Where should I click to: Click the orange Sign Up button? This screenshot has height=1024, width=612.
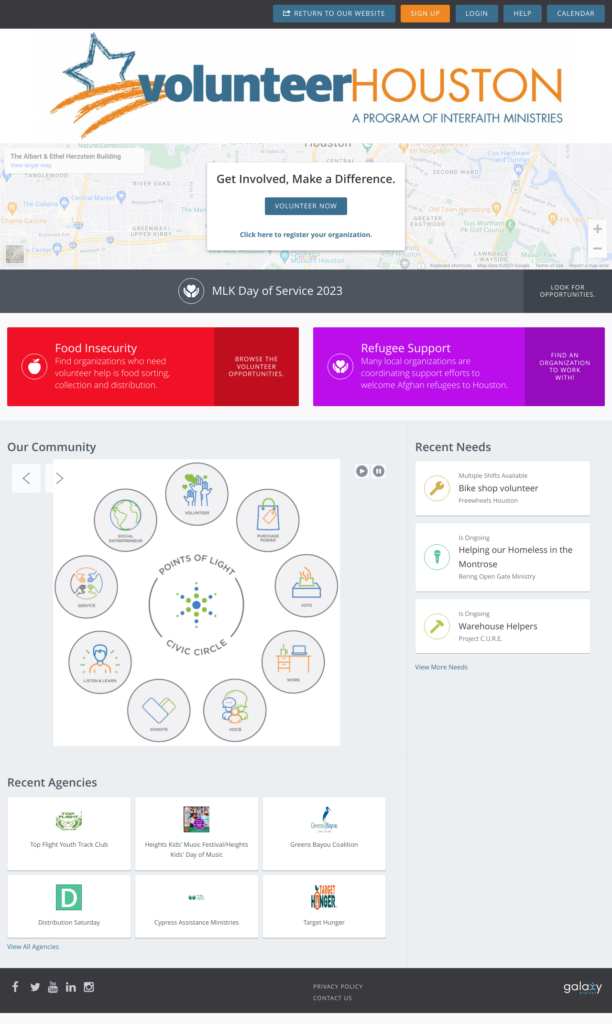click(425, 13)
